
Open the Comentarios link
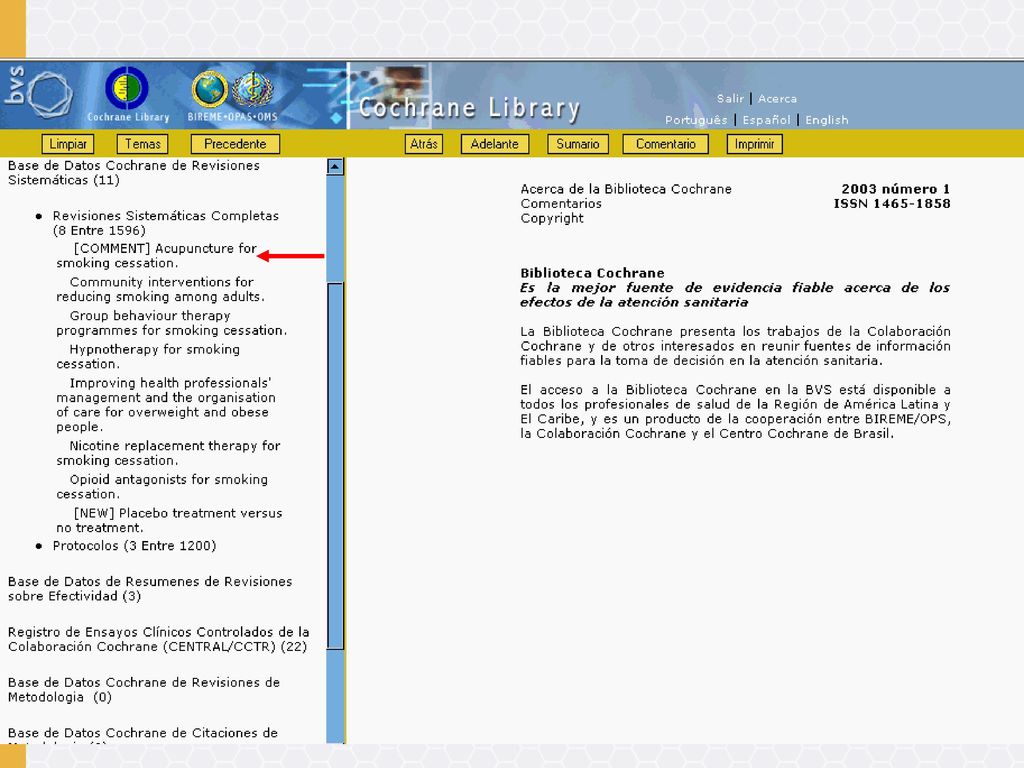click(561, 204)
